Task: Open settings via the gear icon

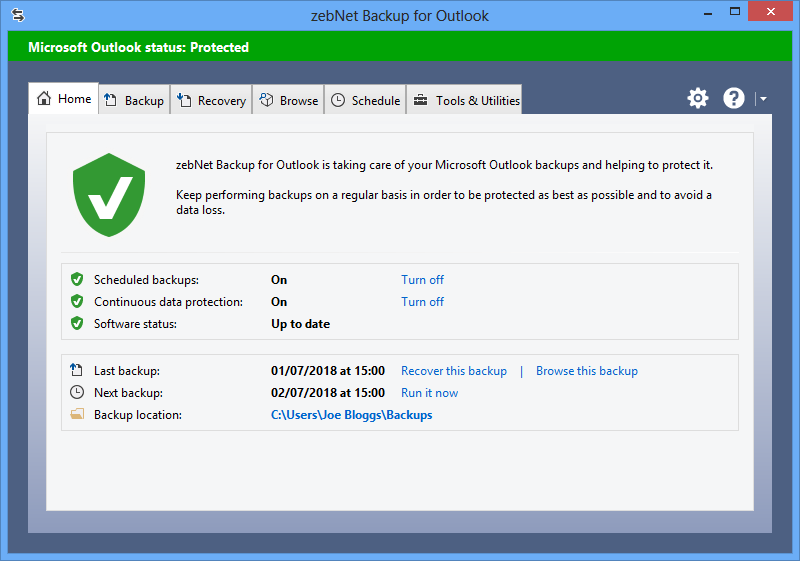Action: click(697, 98)
